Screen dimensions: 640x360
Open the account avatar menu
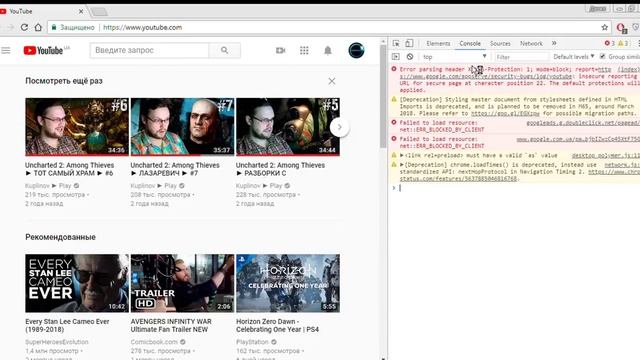[356, 50]
